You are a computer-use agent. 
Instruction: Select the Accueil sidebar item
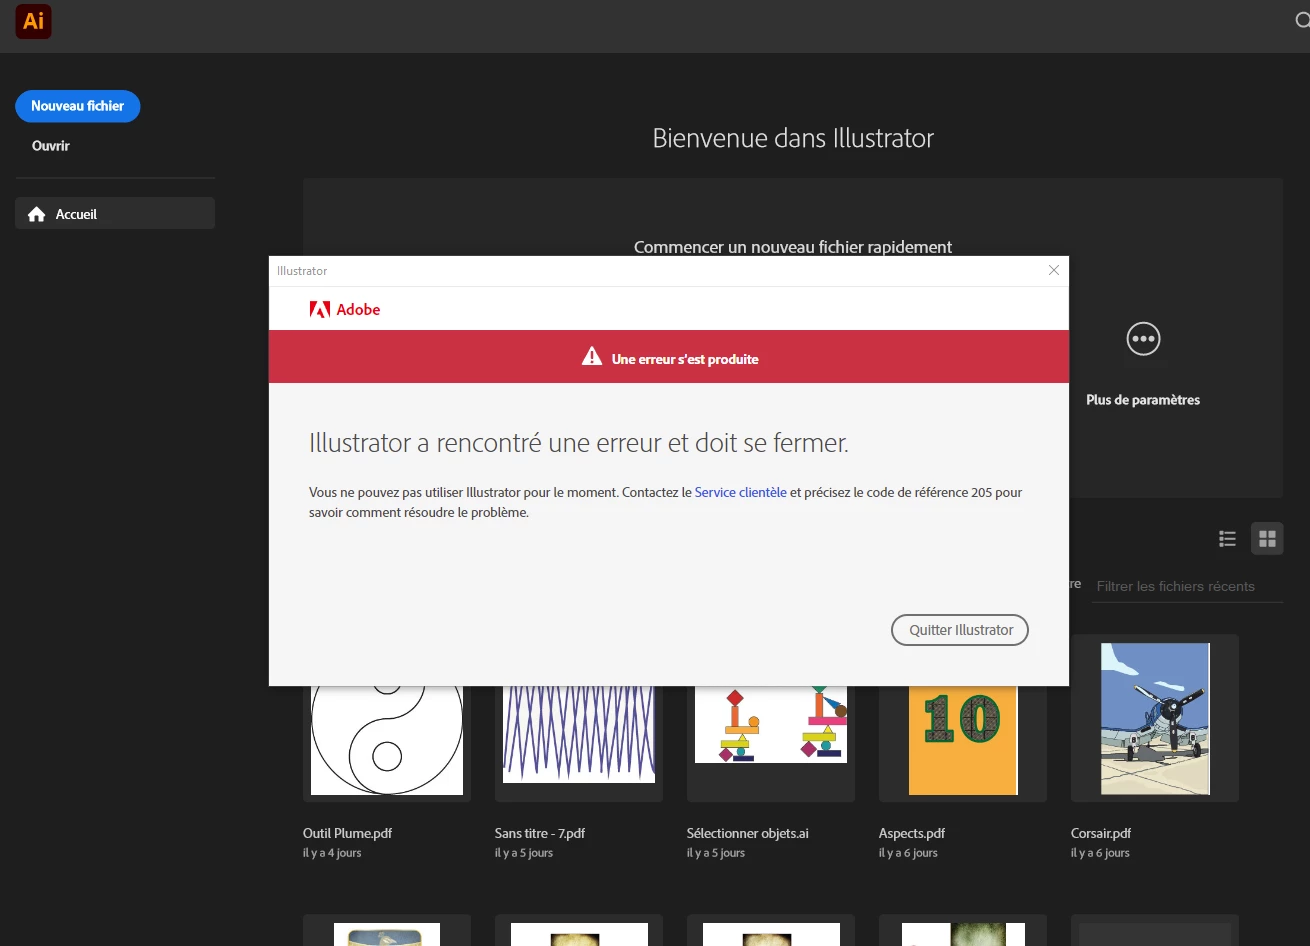pos(115,213)
